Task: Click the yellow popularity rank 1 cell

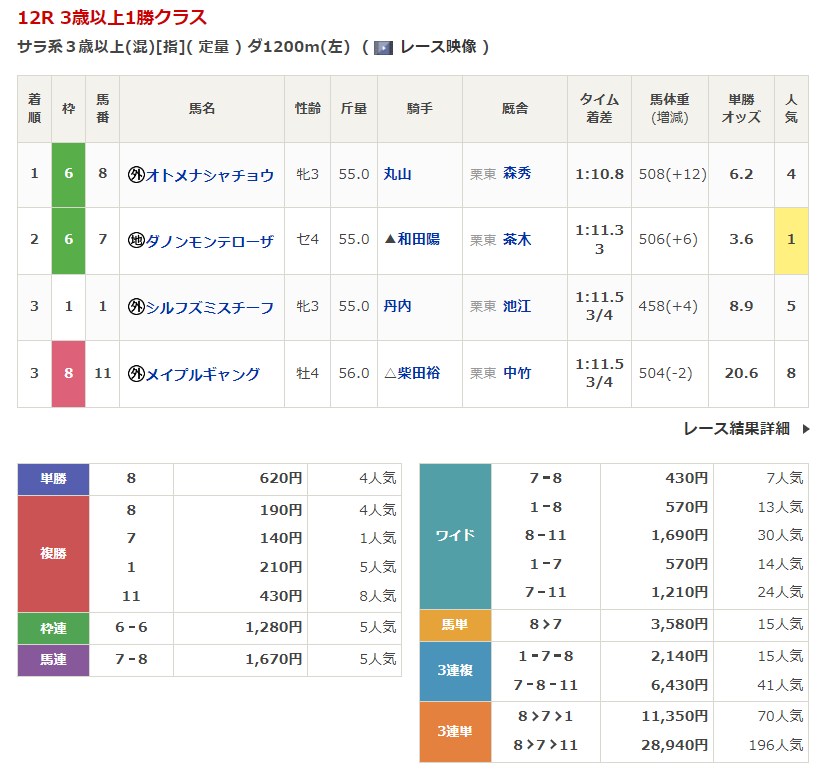Action: [x=791, y=240]
